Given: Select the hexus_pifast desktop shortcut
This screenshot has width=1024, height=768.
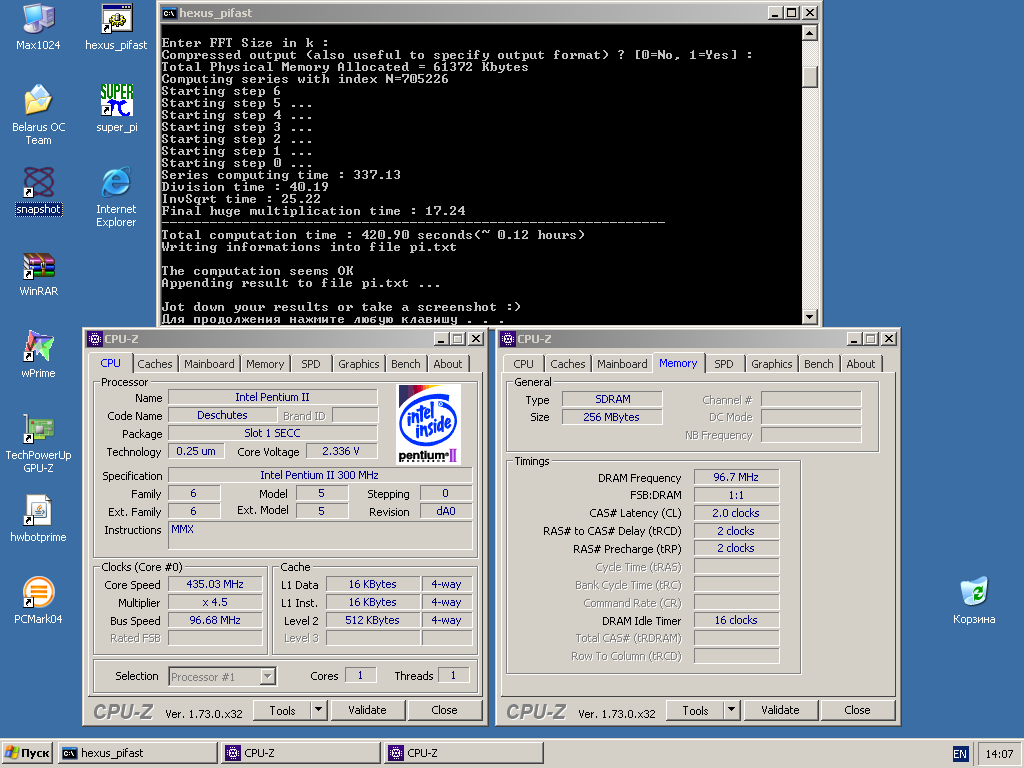Looking at the screenshot, I should [x=116, y=27].
